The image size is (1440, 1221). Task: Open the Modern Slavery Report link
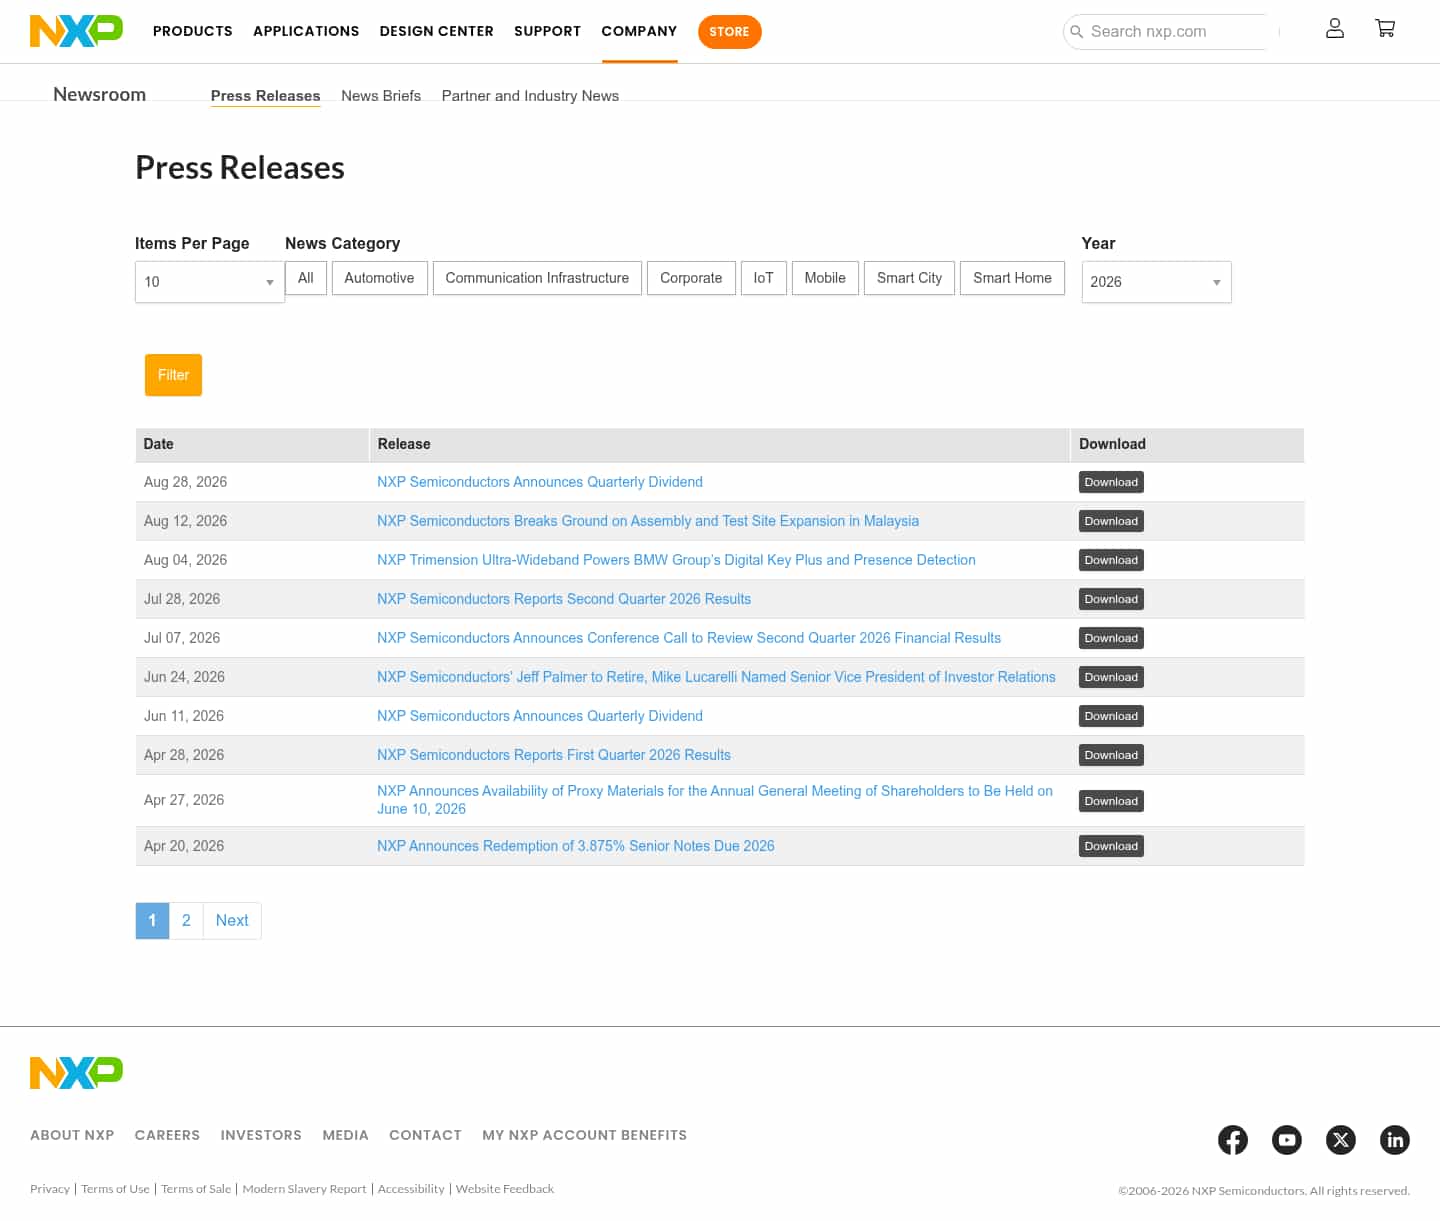click(304, 1189)
